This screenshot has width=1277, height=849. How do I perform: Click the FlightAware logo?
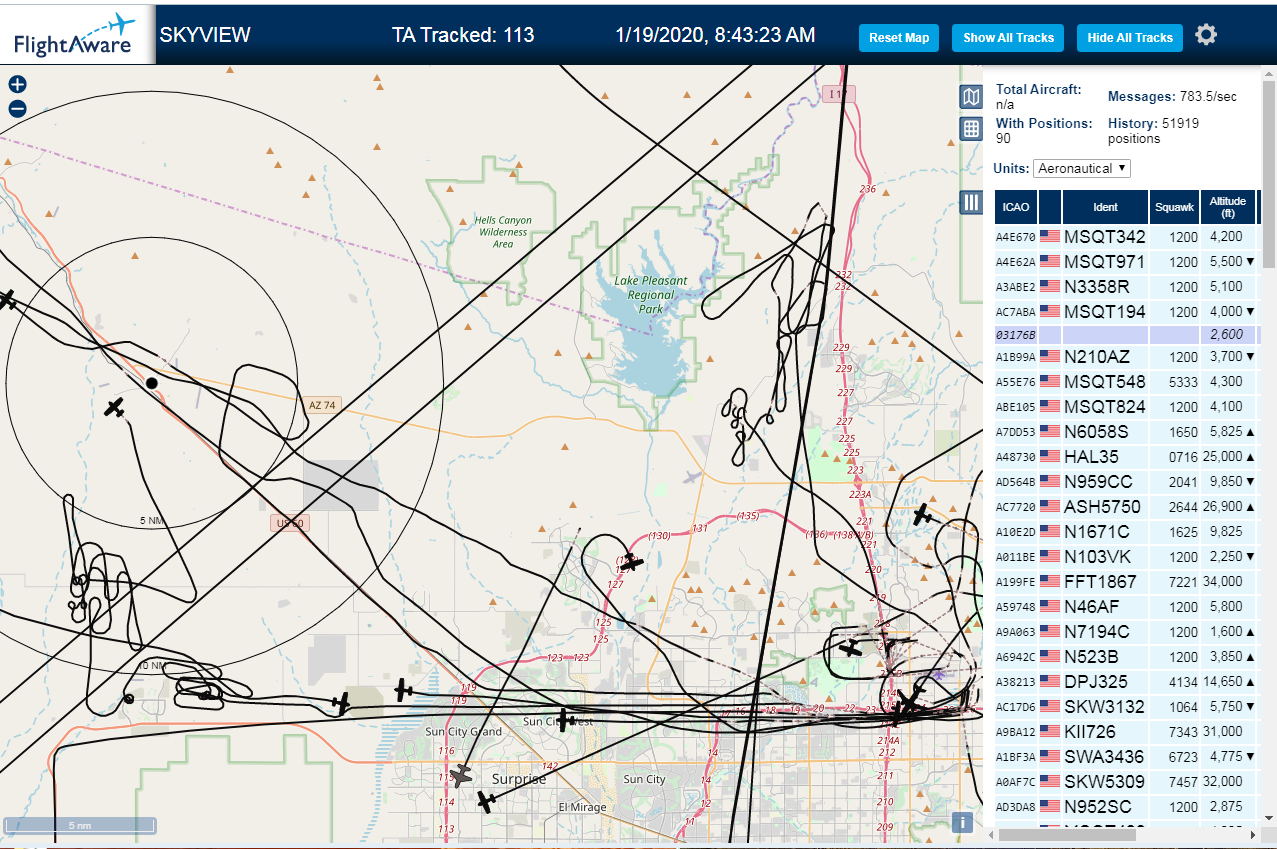click(x=77, y=35)
